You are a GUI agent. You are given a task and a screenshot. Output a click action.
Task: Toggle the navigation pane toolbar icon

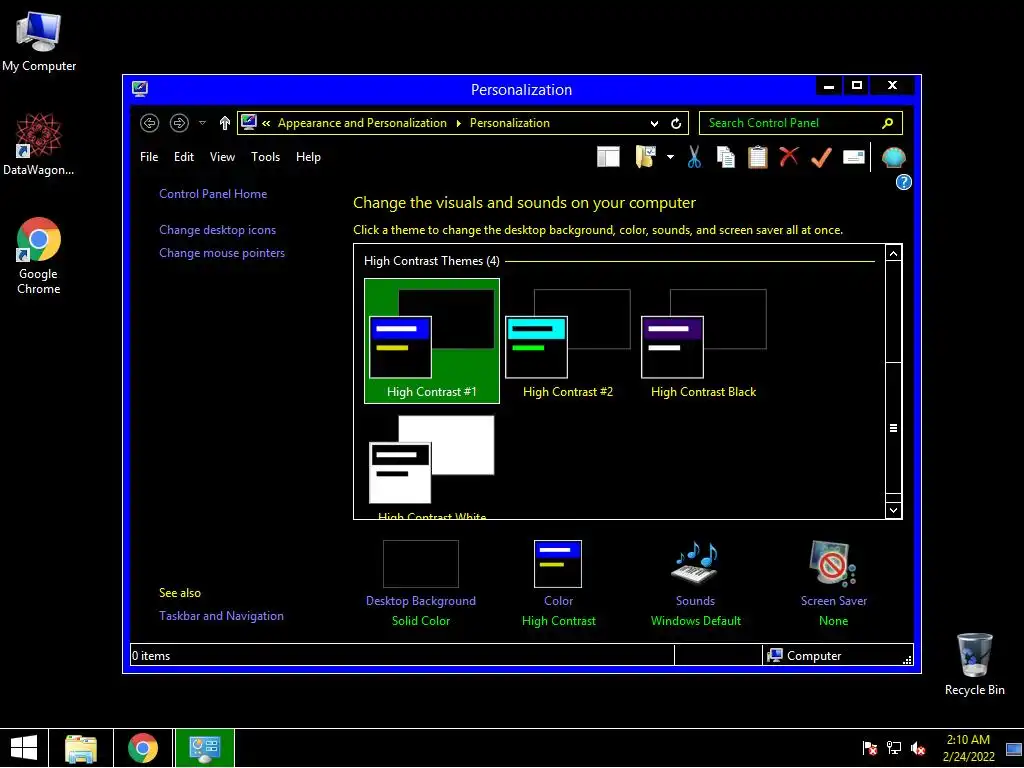[608, 157]
